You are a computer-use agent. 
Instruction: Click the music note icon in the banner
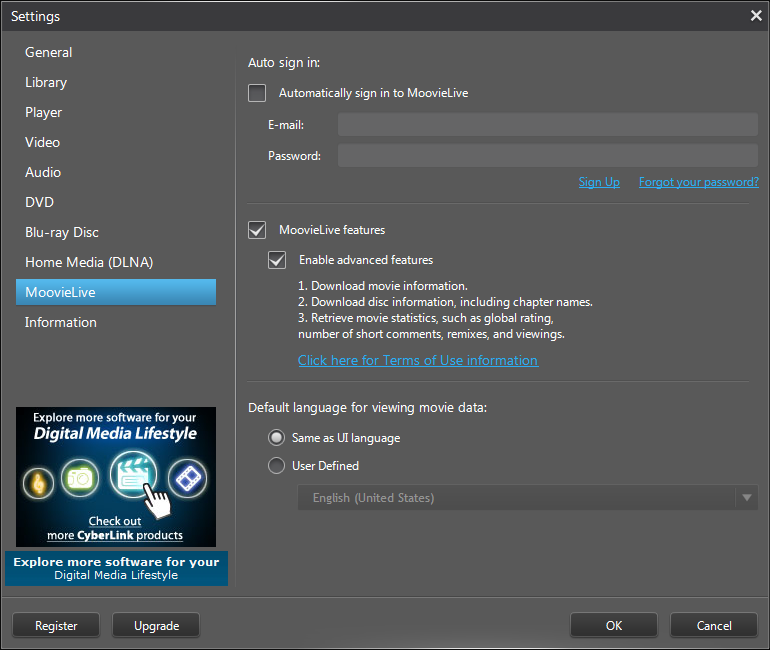40,481
